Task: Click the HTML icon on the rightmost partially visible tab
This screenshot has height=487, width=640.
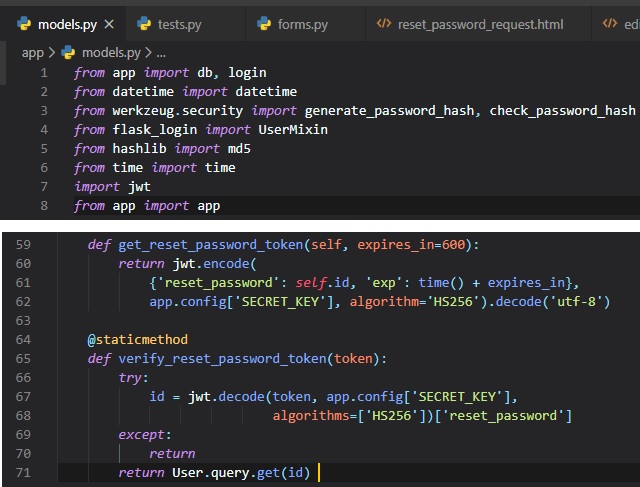Action: pos(609,23)
